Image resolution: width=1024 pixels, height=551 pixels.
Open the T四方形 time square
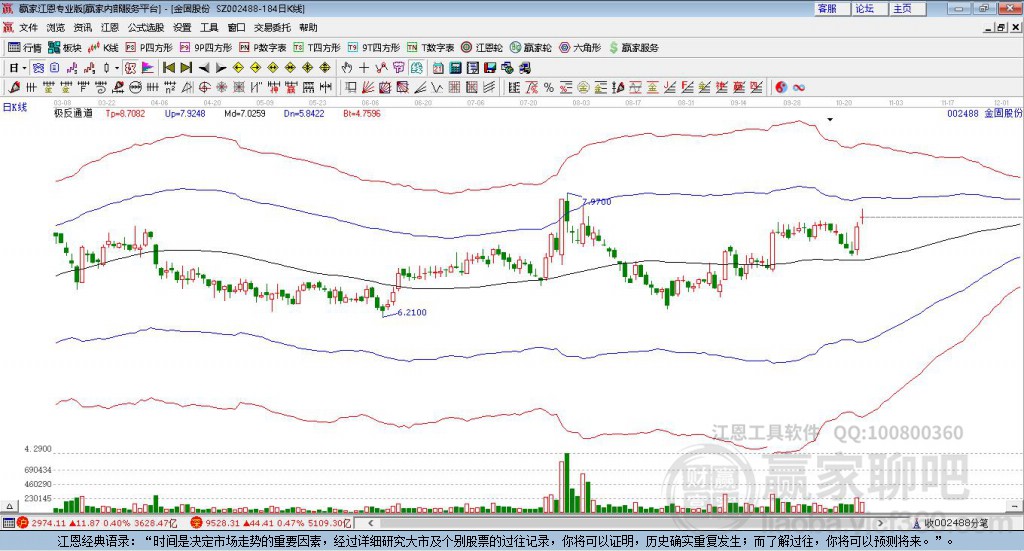tap(317, 48)
